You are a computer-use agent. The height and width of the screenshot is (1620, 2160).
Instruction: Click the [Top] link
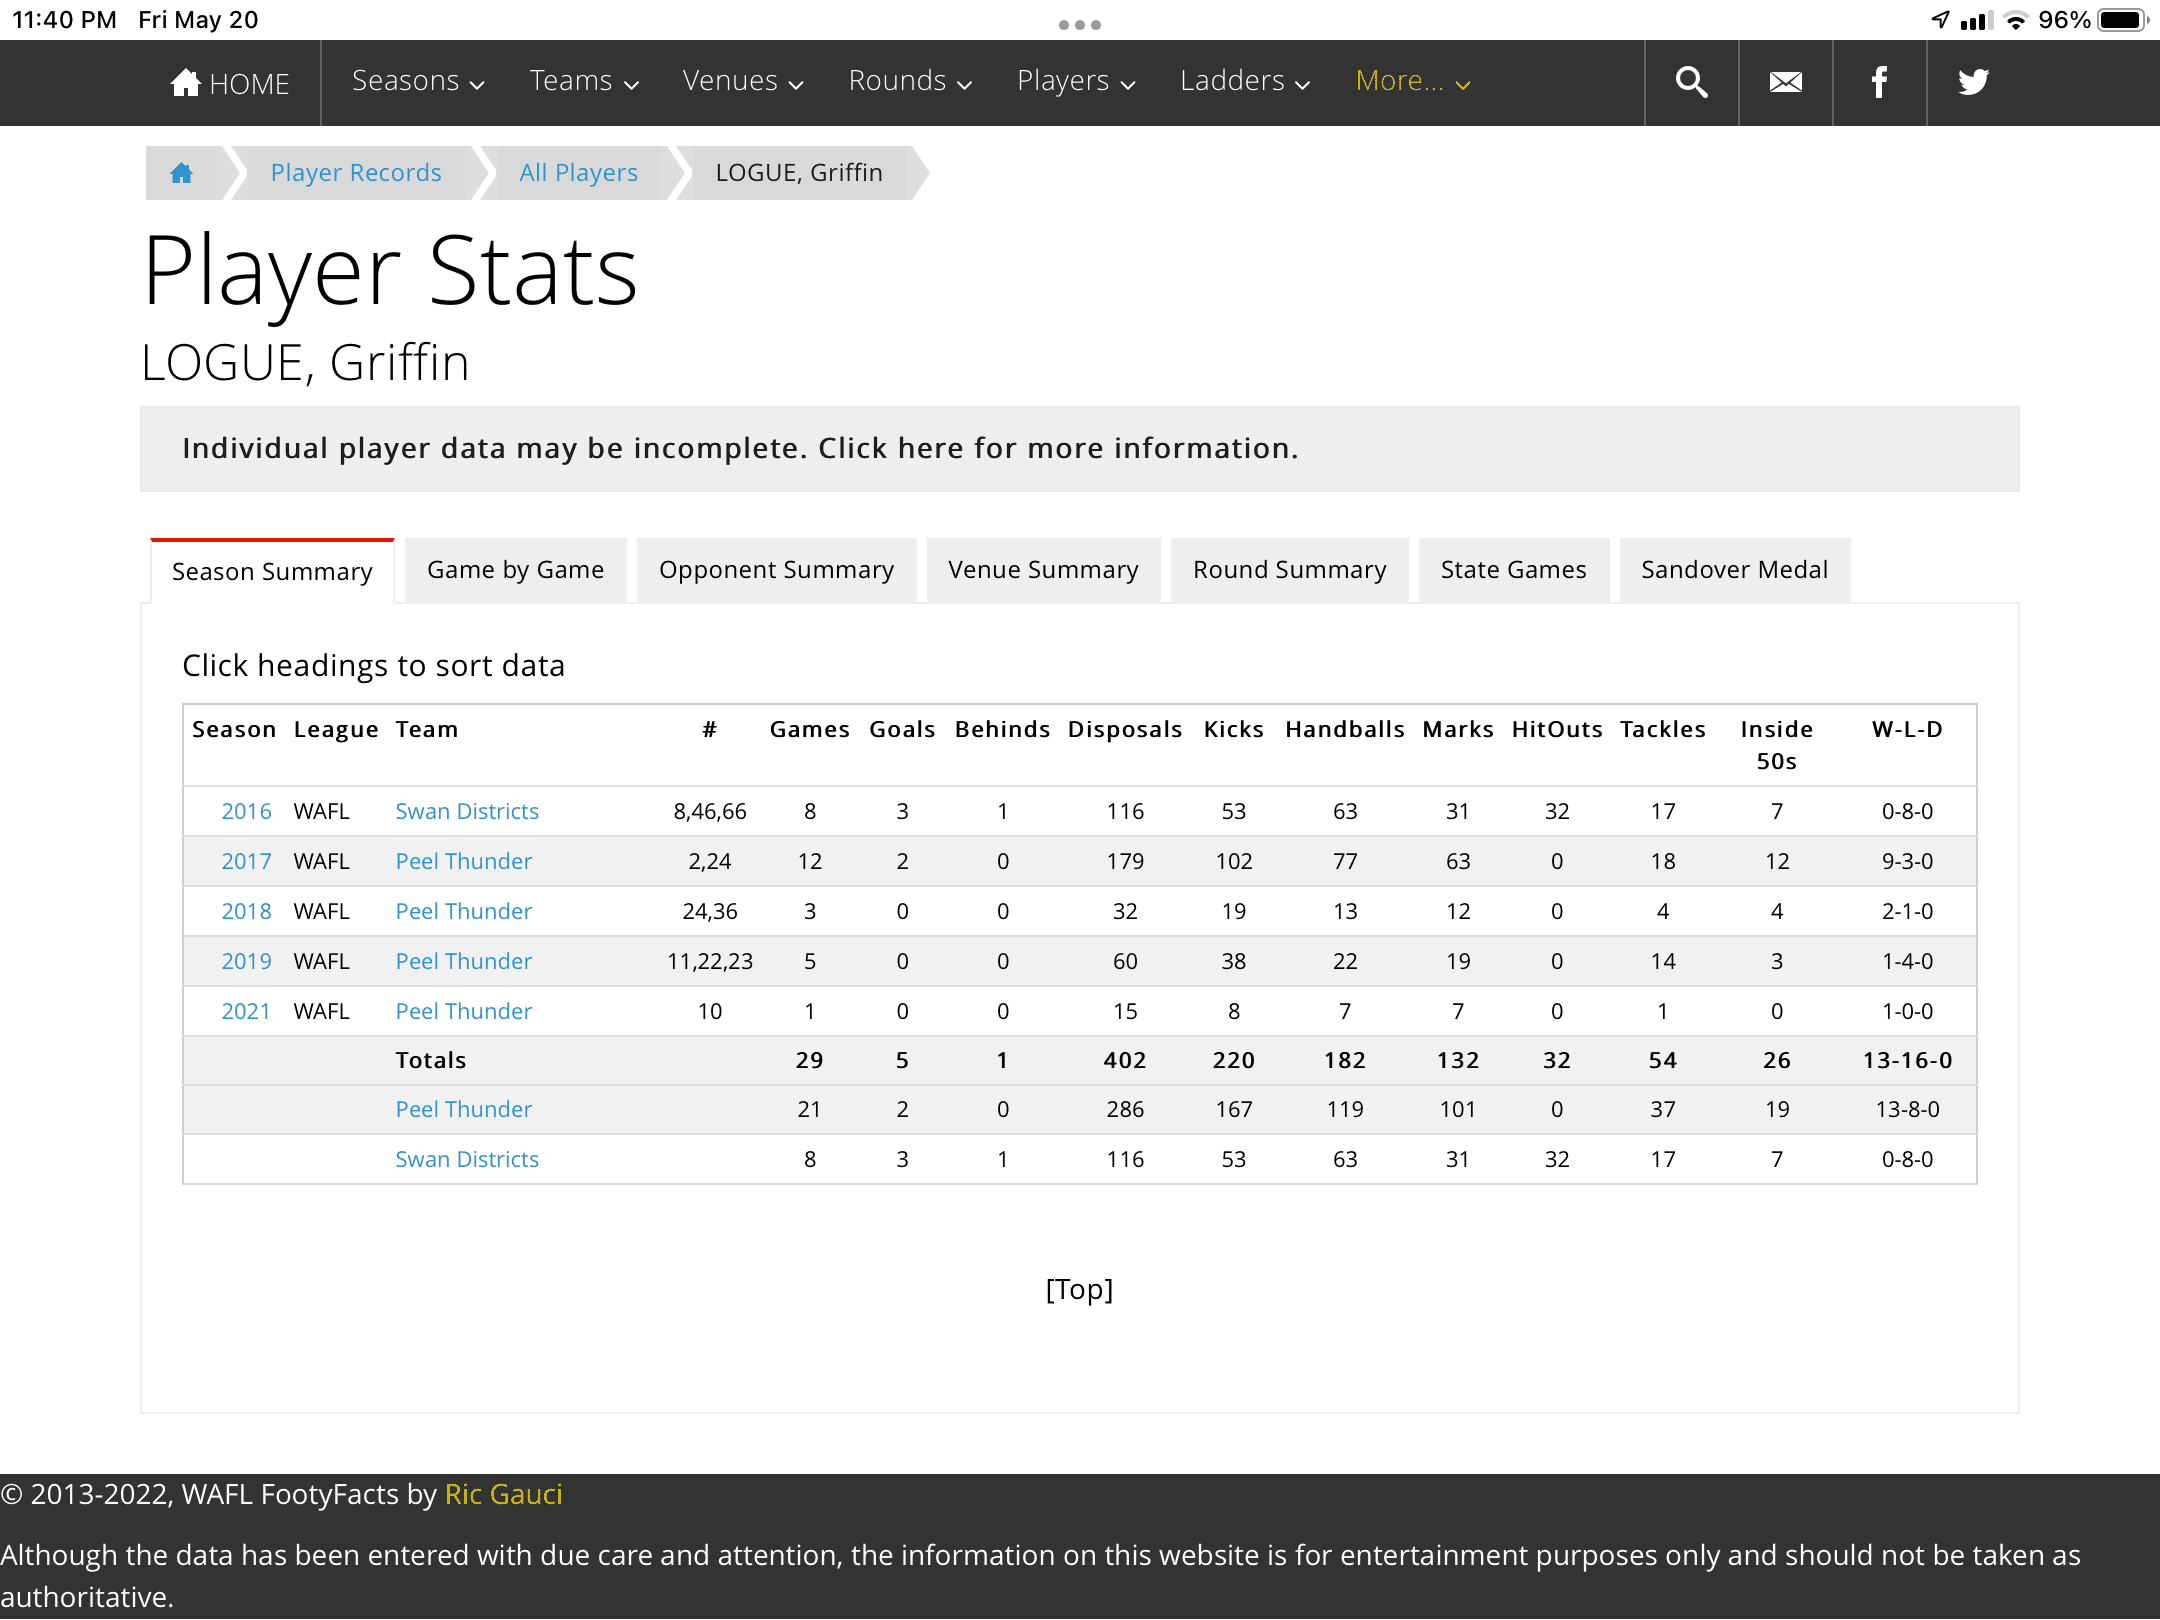1080,1289
